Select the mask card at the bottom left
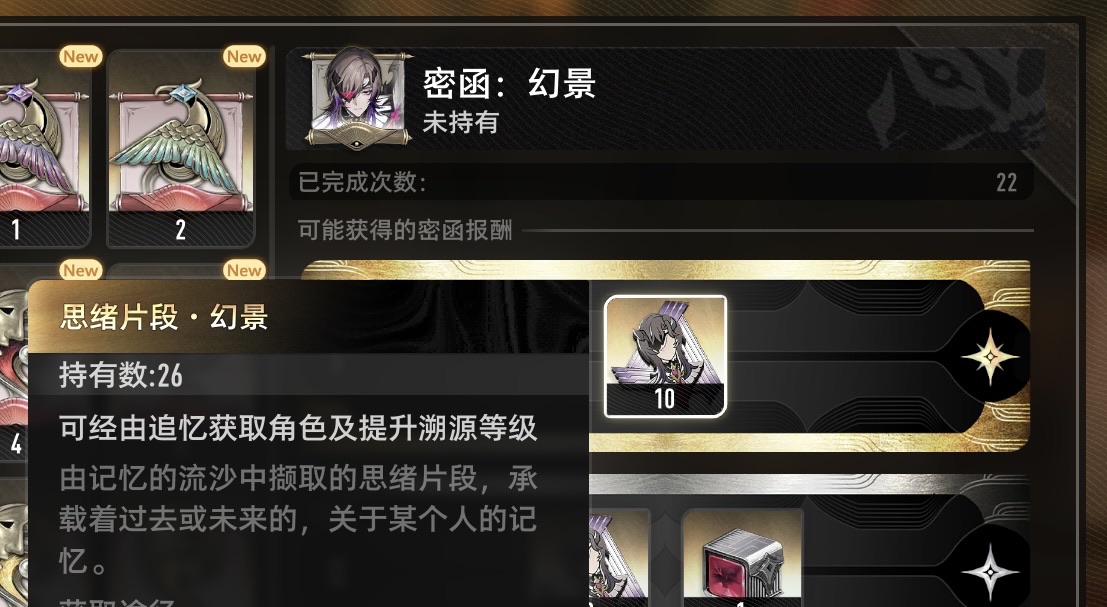The height and width of the screenshot is (607, 1107). click(x=13, y=543)
